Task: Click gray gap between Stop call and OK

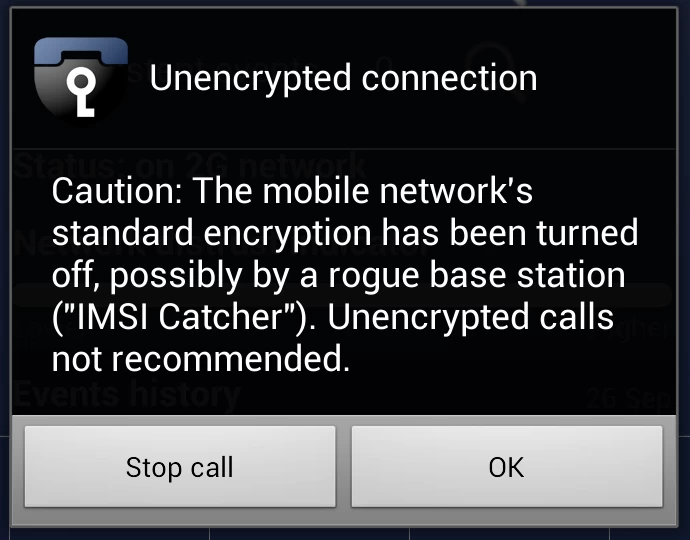Action: pos(344,467)
